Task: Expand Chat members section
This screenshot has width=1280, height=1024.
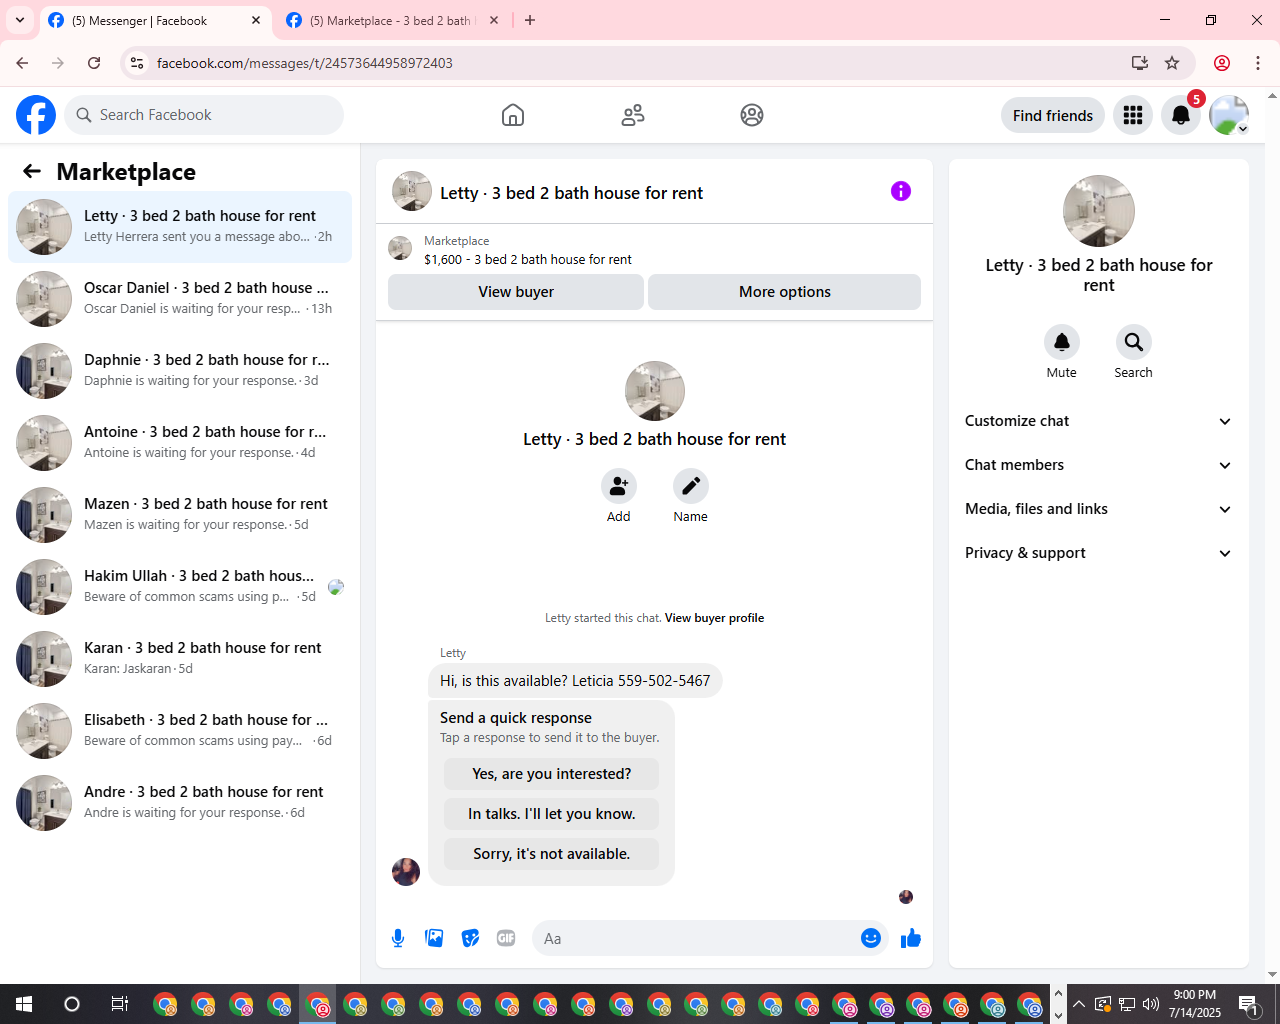Action: (1098, 465)
